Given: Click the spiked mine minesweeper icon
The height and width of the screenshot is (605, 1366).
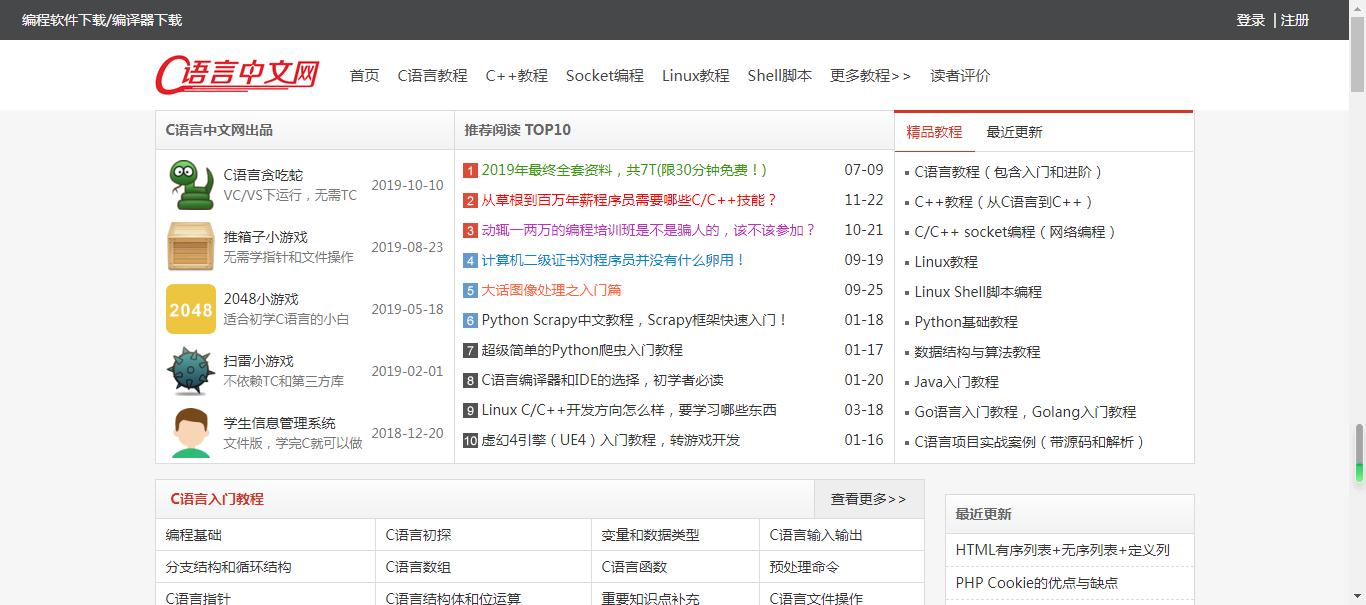Looking at the screenshot, I should (190, 371).
